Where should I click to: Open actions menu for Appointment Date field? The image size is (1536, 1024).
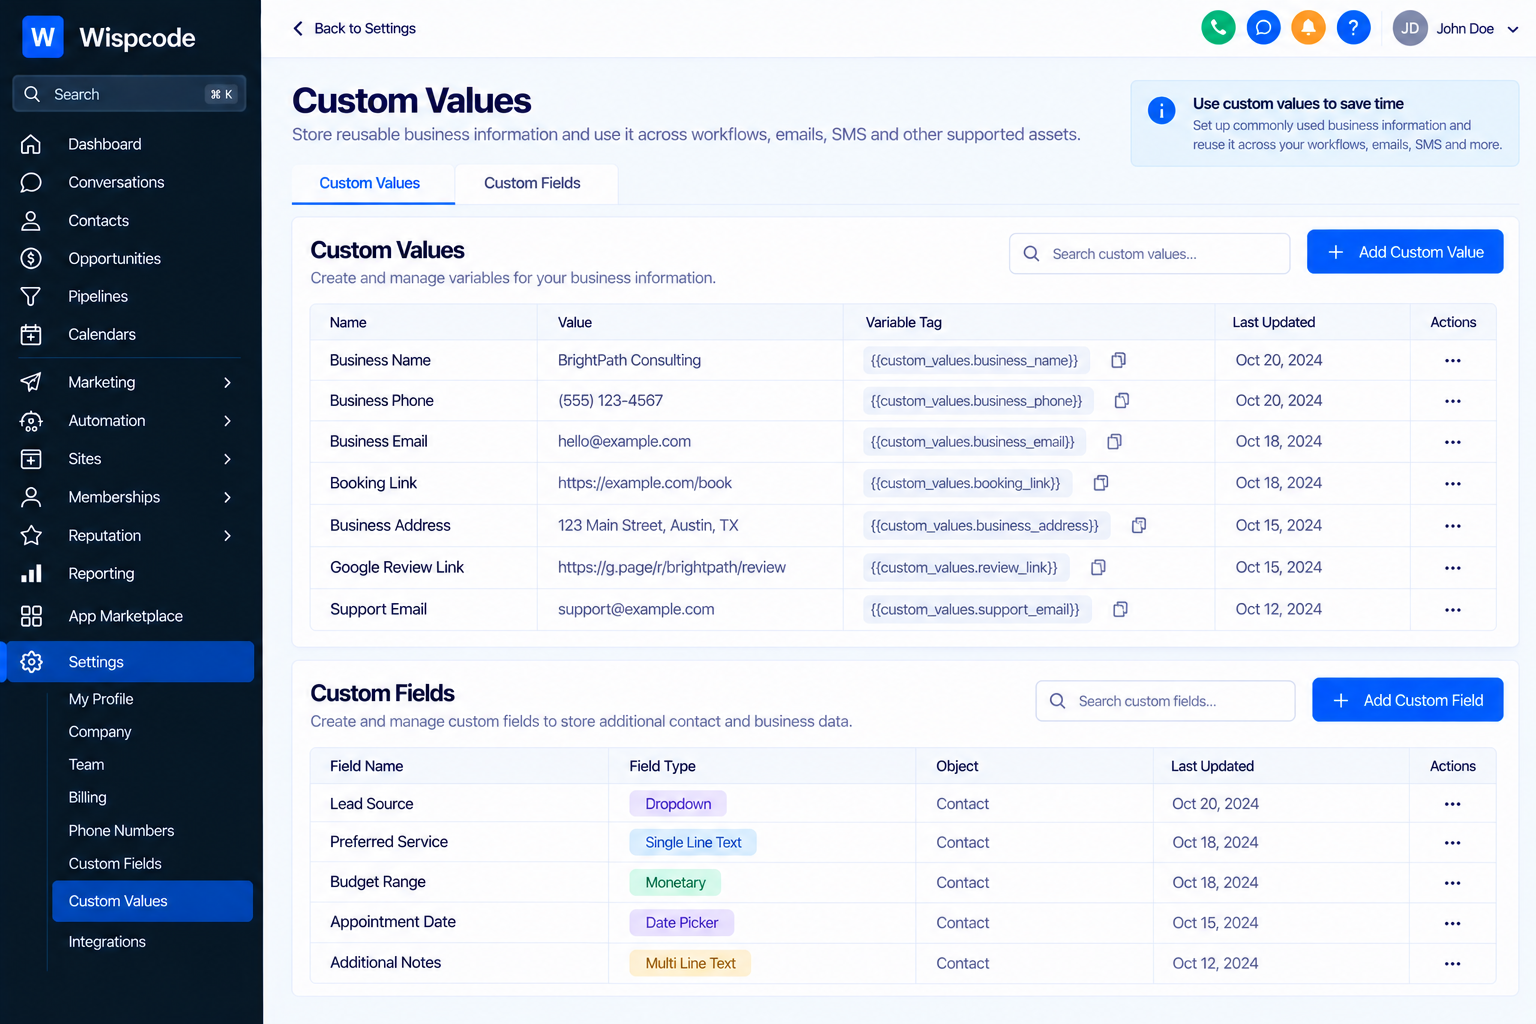pyautogui.click(x=1453, y=923)
